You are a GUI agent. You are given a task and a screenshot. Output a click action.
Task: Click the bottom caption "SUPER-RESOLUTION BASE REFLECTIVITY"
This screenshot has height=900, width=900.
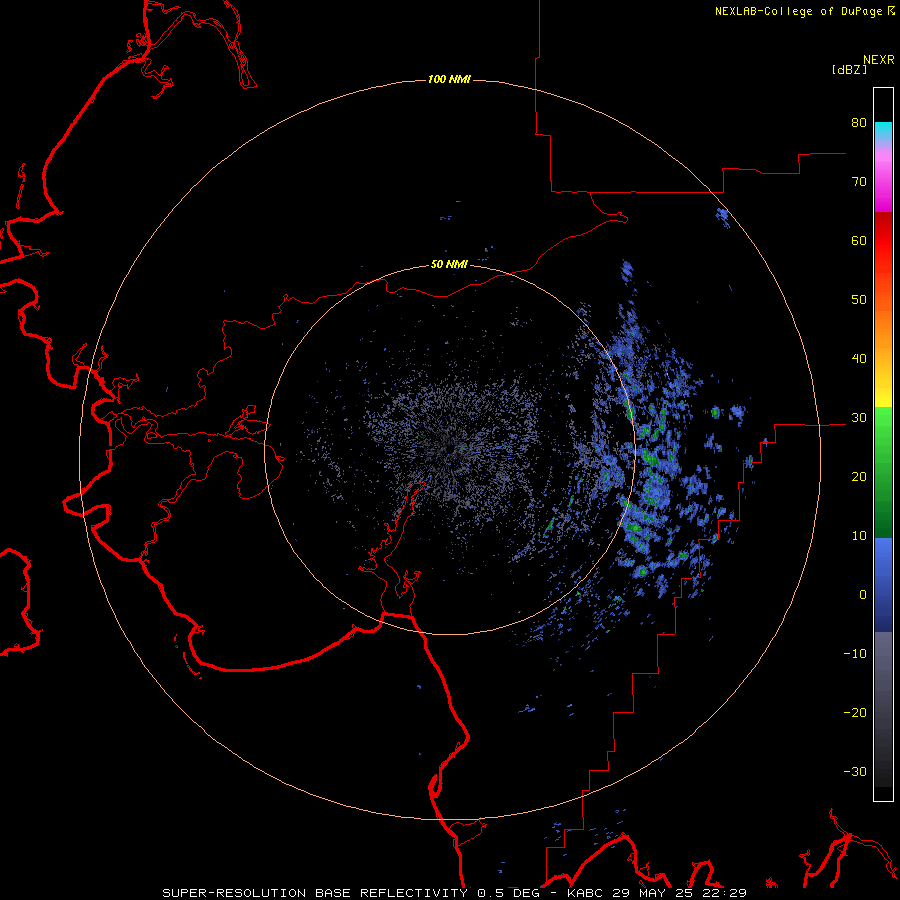point(315,893)
